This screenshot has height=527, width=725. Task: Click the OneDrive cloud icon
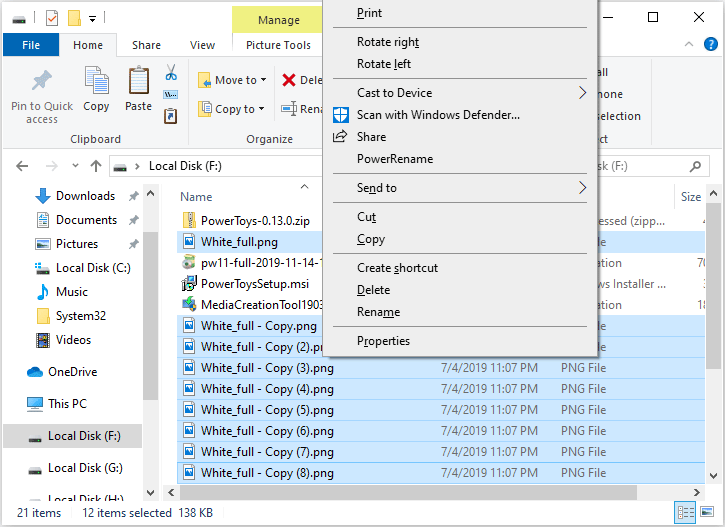pos(35,372)
